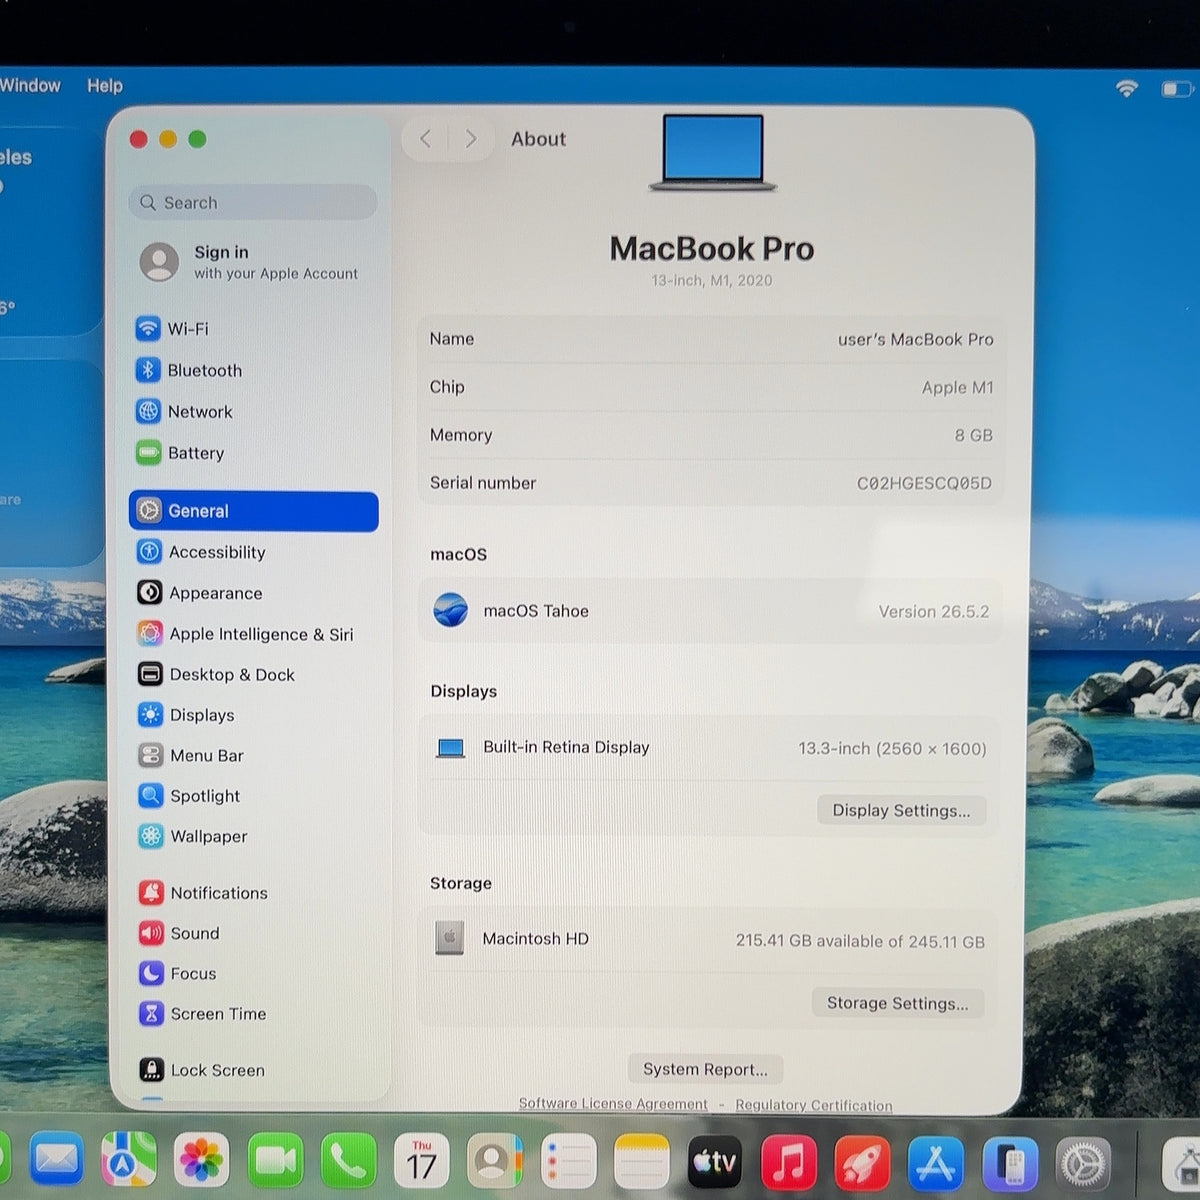Launch Mail from the Dock
The width and height of the screenshot is (1200, 1200).
[56, 1160]
